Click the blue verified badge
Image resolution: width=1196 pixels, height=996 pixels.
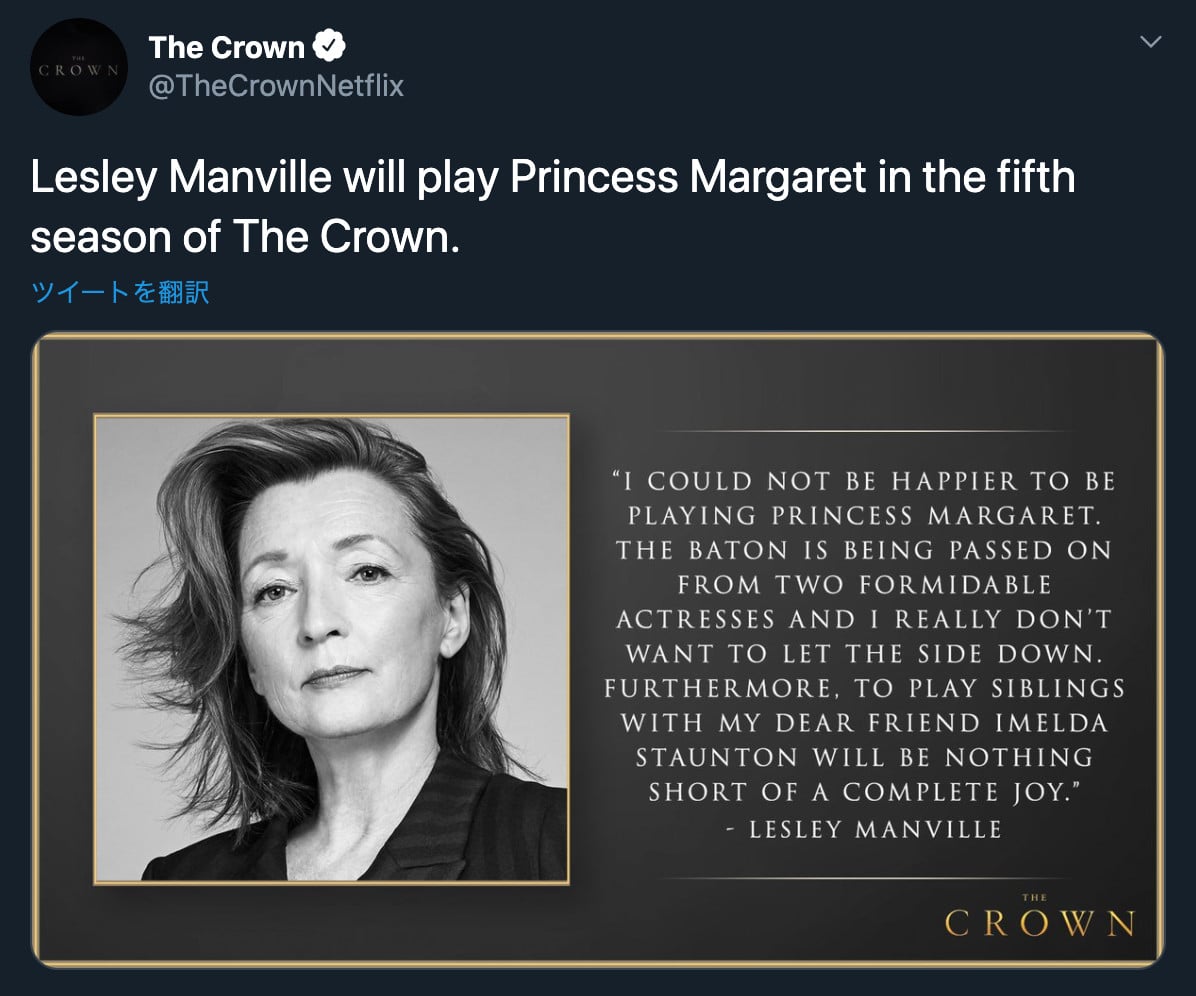tap(330, 47)
